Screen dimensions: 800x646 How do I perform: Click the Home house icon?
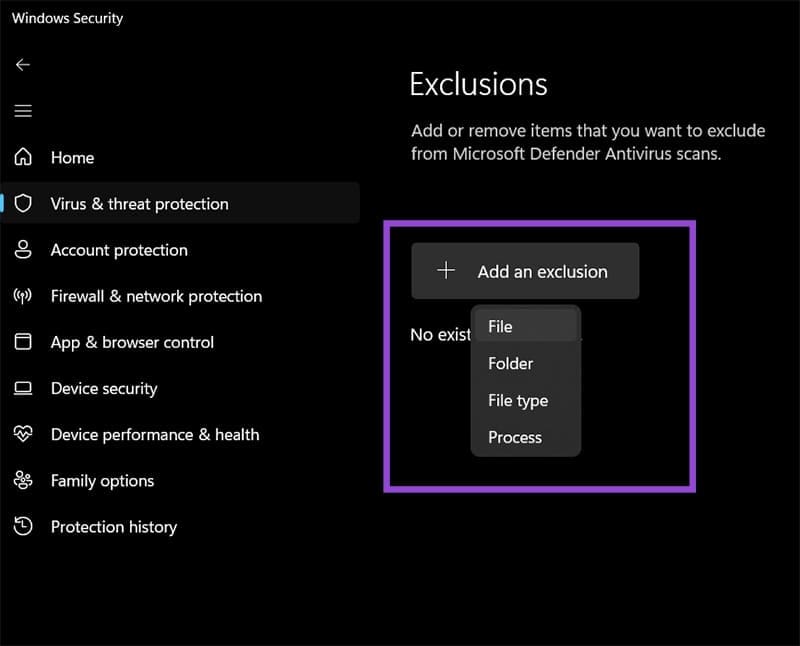click(23, 157)
